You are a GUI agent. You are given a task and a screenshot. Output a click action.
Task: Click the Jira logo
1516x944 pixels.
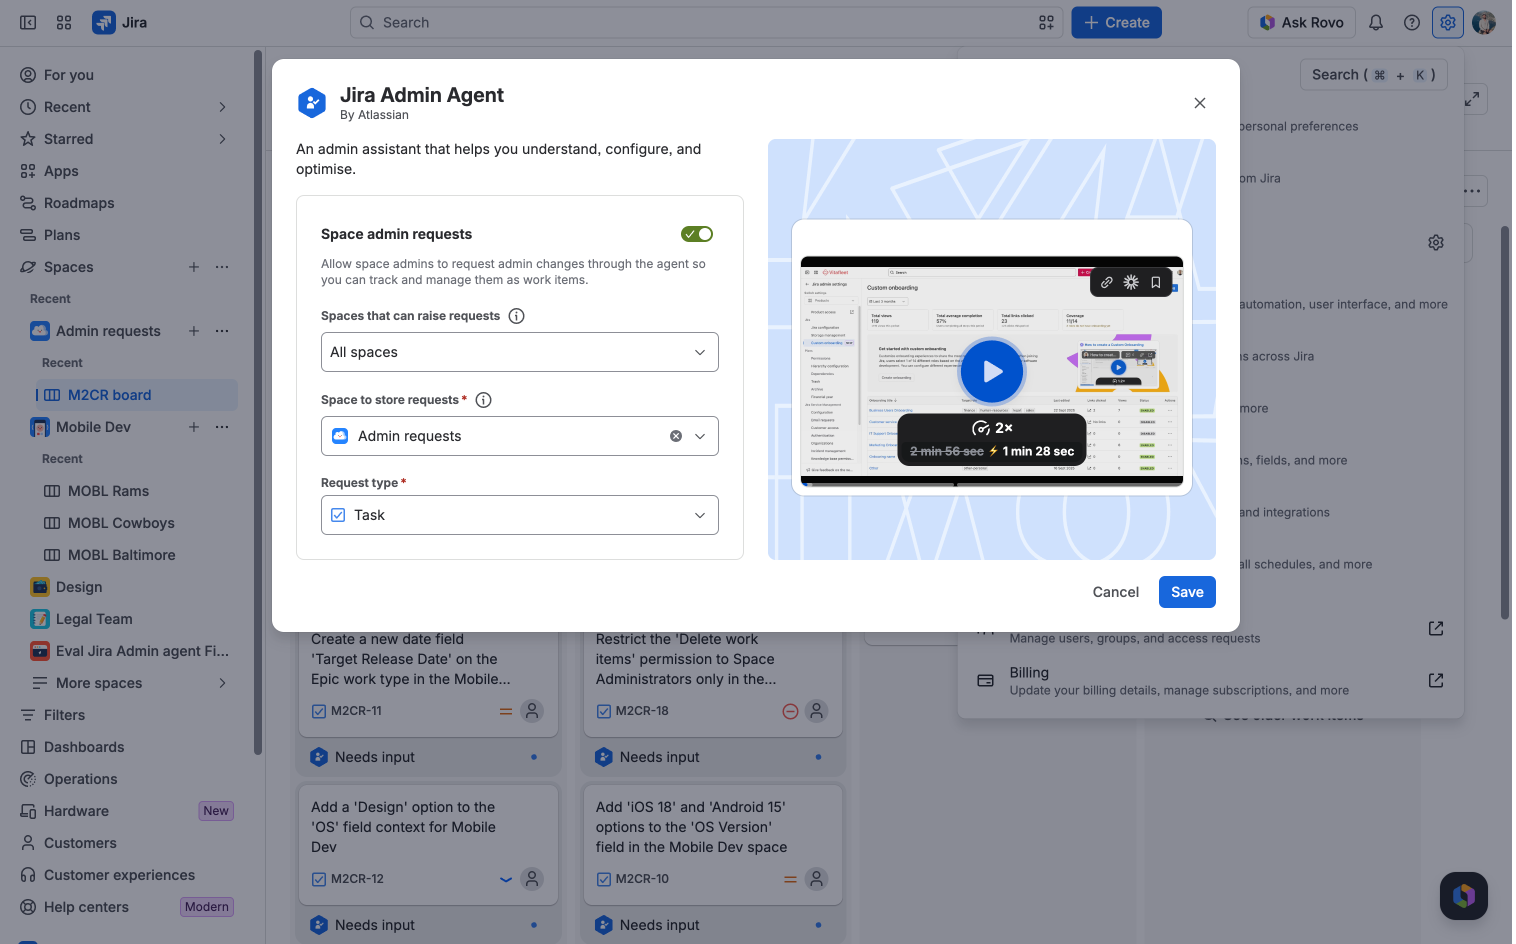(x=120, y=22)
